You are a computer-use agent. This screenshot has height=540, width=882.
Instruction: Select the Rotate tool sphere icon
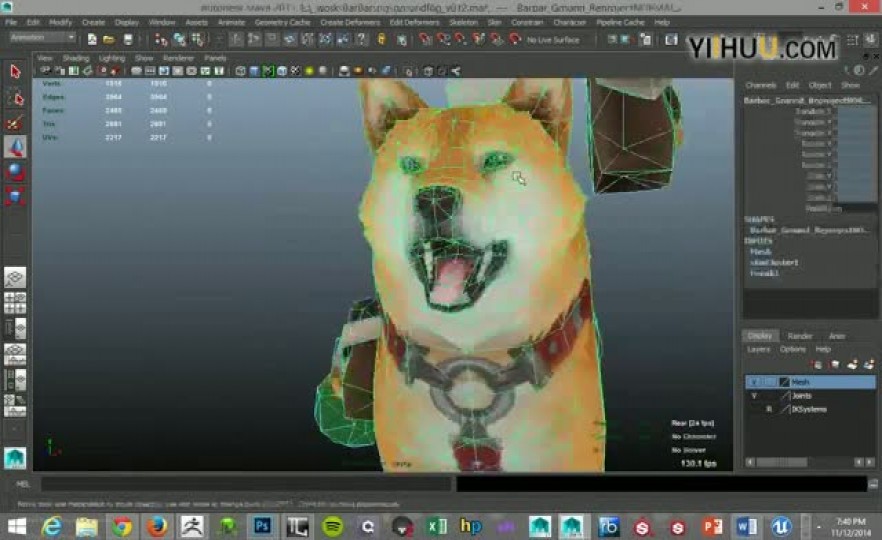(15, 172)
